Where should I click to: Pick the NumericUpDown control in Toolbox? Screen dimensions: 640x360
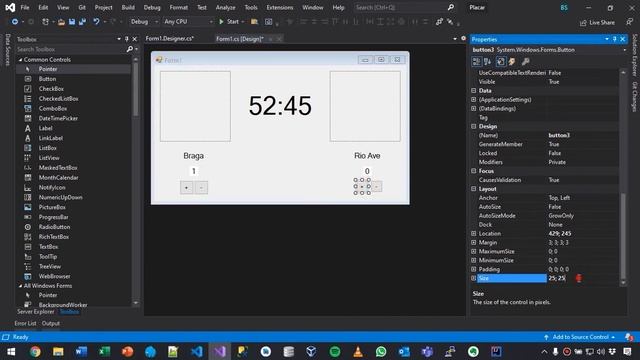(60, 197)
